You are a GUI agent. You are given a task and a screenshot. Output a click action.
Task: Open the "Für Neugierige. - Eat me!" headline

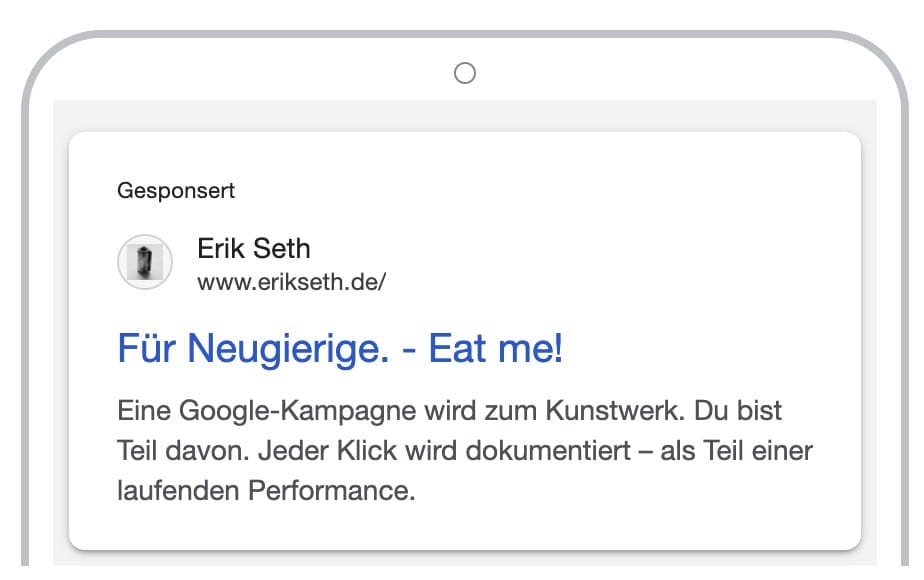(x=340, y=349)
